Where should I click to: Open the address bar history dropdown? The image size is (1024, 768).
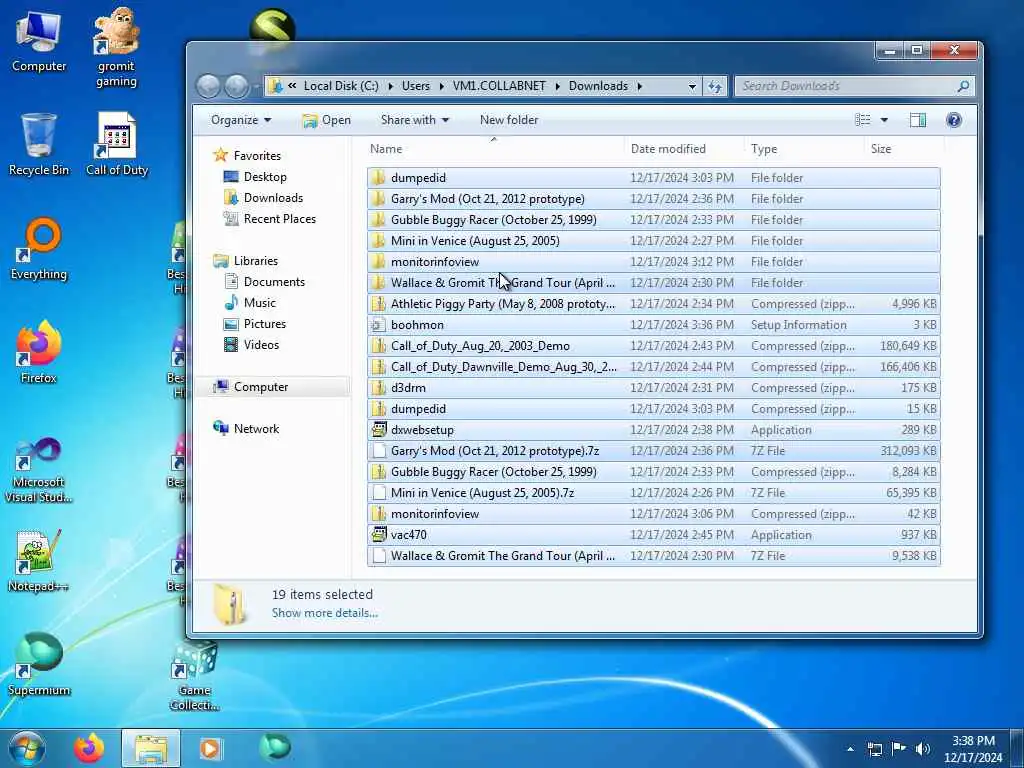click(692, 86)
